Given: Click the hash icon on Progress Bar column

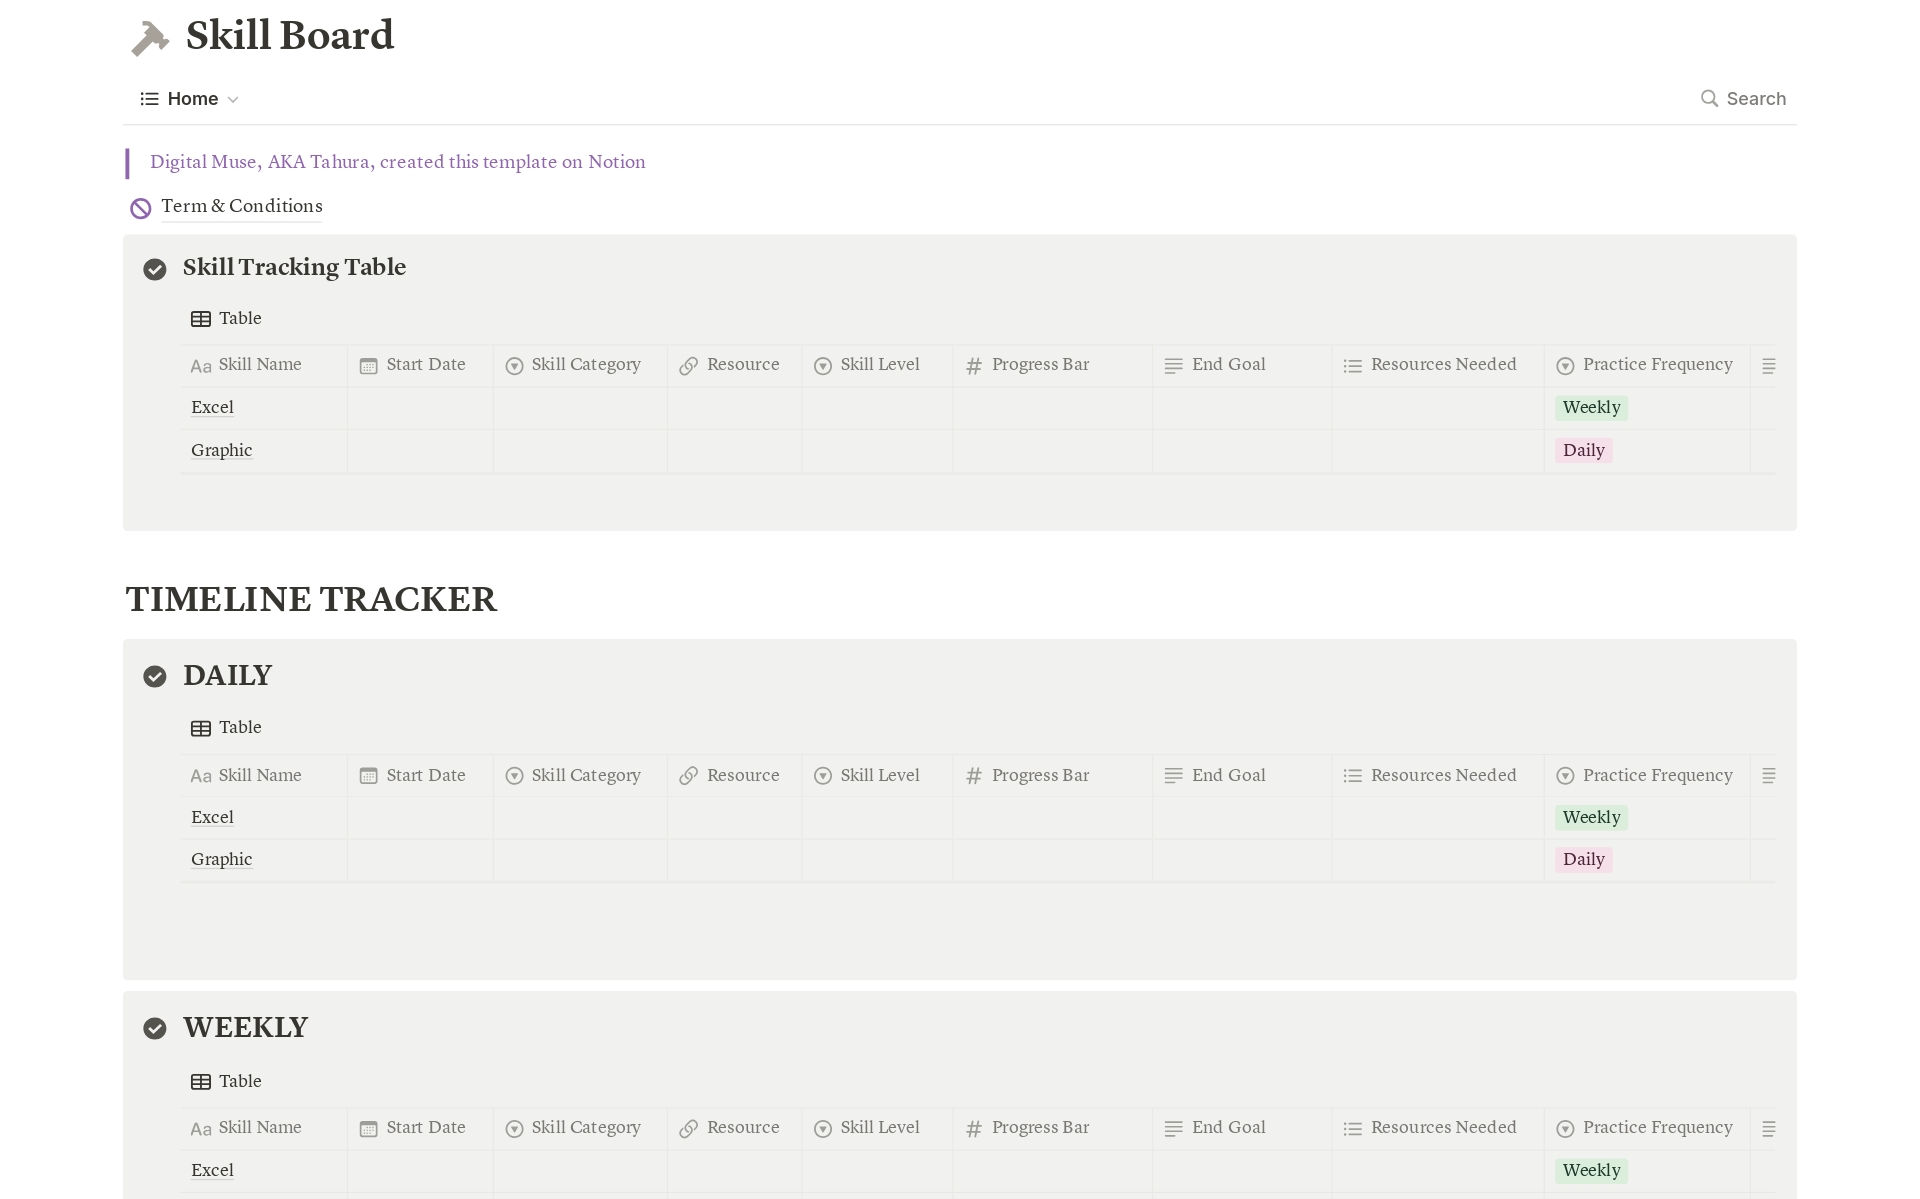Looking at the screenshot, I should click(975, 365).
